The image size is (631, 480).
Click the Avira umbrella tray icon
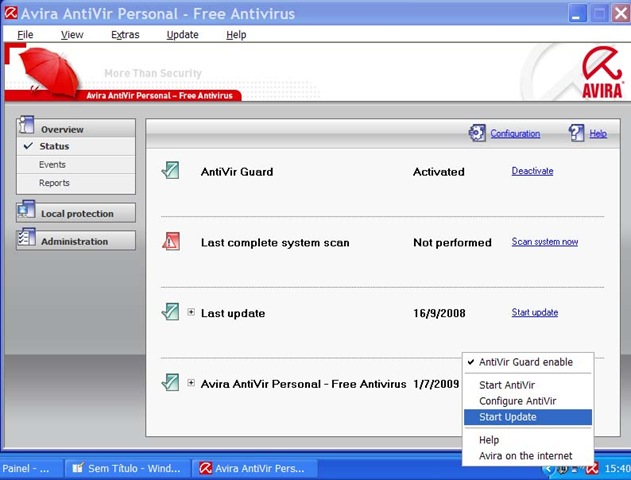pos(592,469)
